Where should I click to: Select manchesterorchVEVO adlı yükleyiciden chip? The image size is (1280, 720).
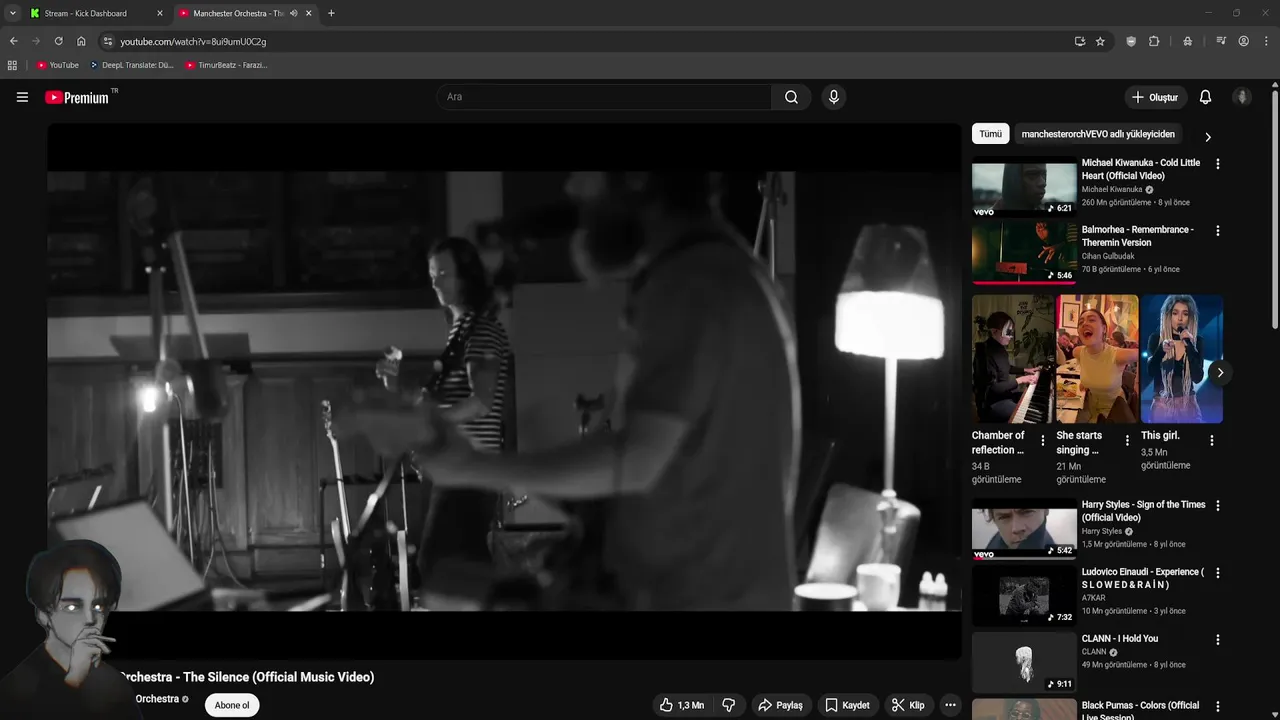coord(1098,134)
